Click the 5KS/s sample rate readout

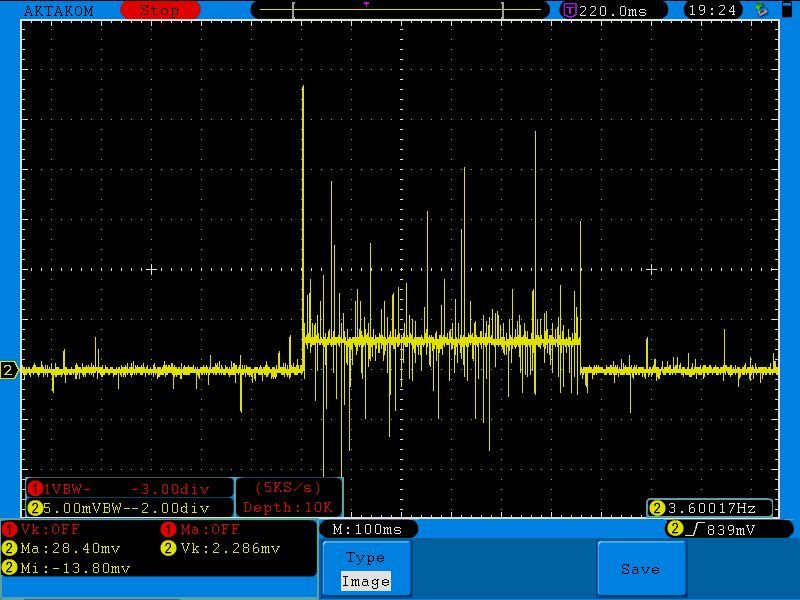(289, 488)
